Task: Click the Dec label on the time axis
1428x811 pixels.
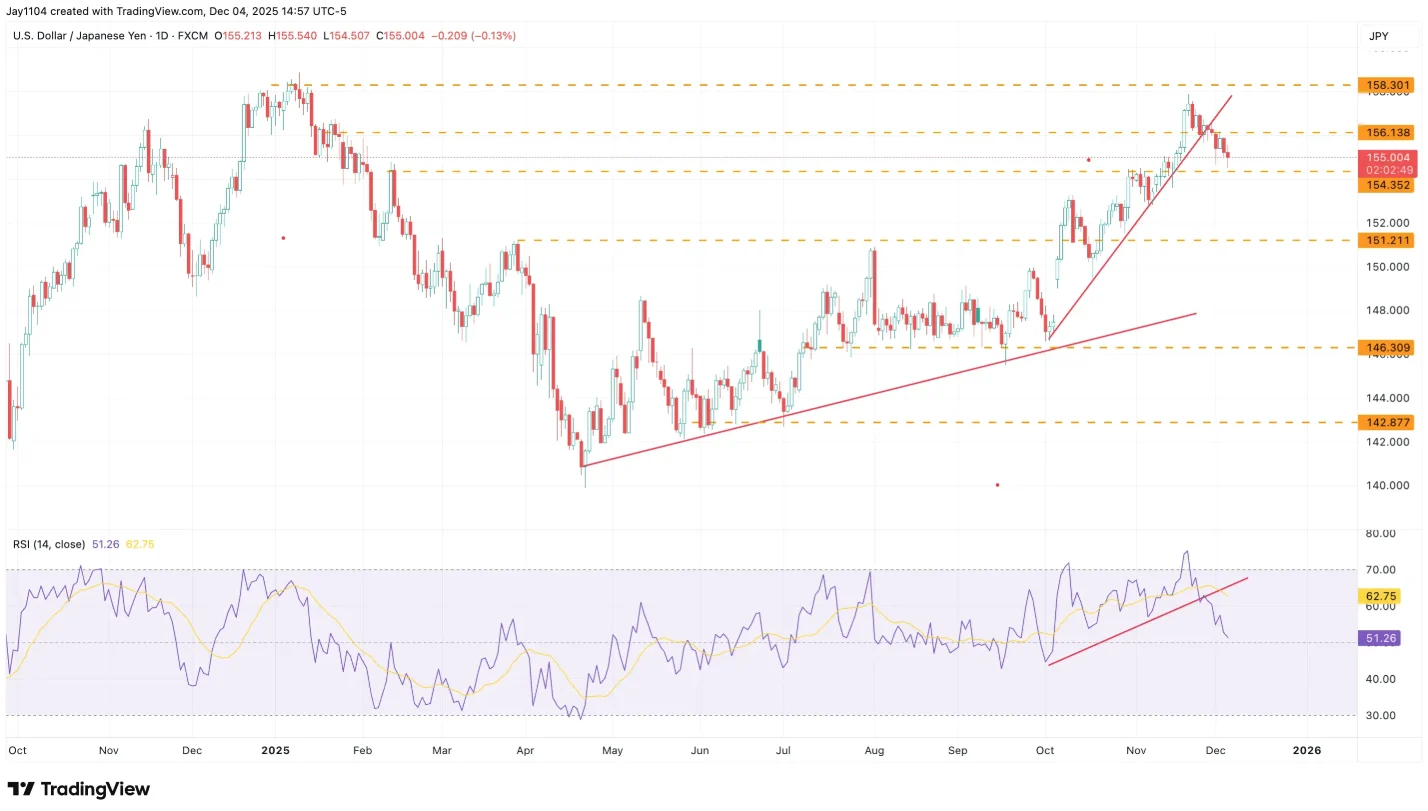Action: point(1215,750)
